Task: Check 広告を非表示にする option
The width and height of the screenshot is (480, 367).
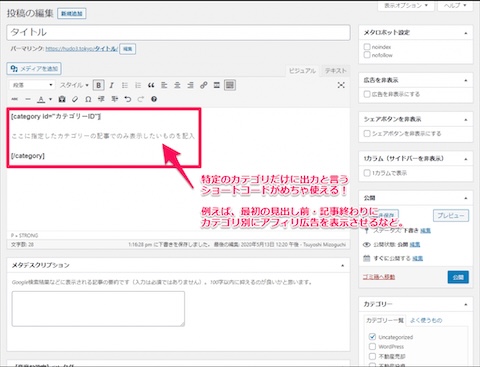Action: pyautogui.click(x=367, y=94)
